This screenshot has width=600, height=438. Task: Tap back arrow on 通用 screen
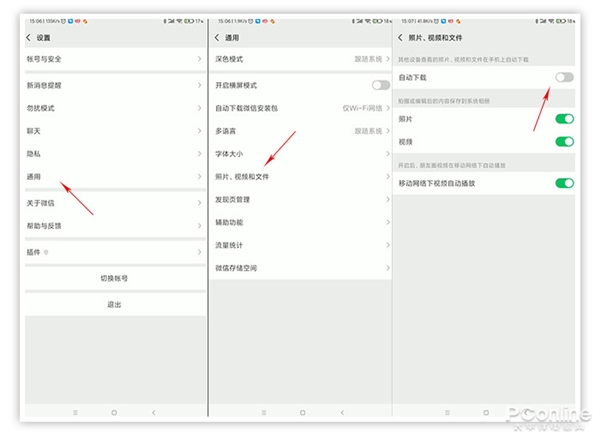point(216,37)
